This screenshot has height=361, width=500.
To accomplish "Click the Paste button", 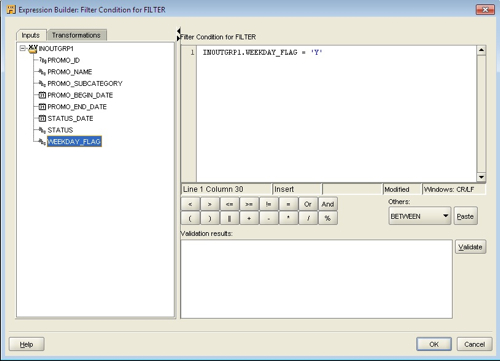I will (x=465, y=216).
